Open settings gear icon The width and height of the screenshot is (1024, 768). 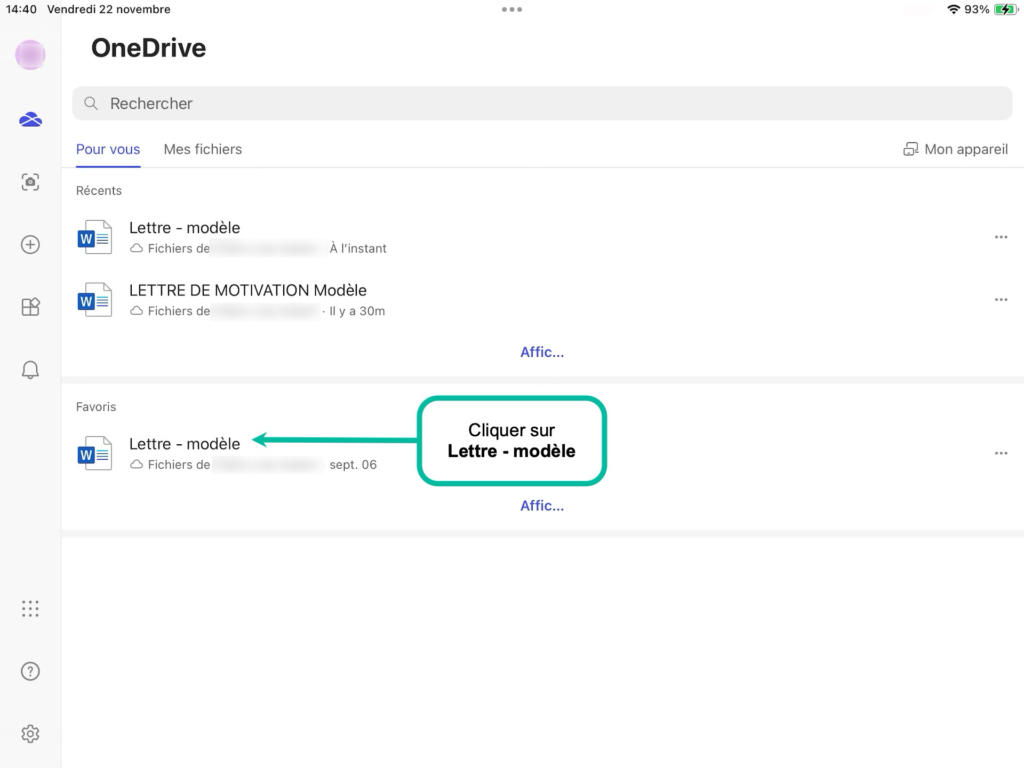[x=30, y=734]
